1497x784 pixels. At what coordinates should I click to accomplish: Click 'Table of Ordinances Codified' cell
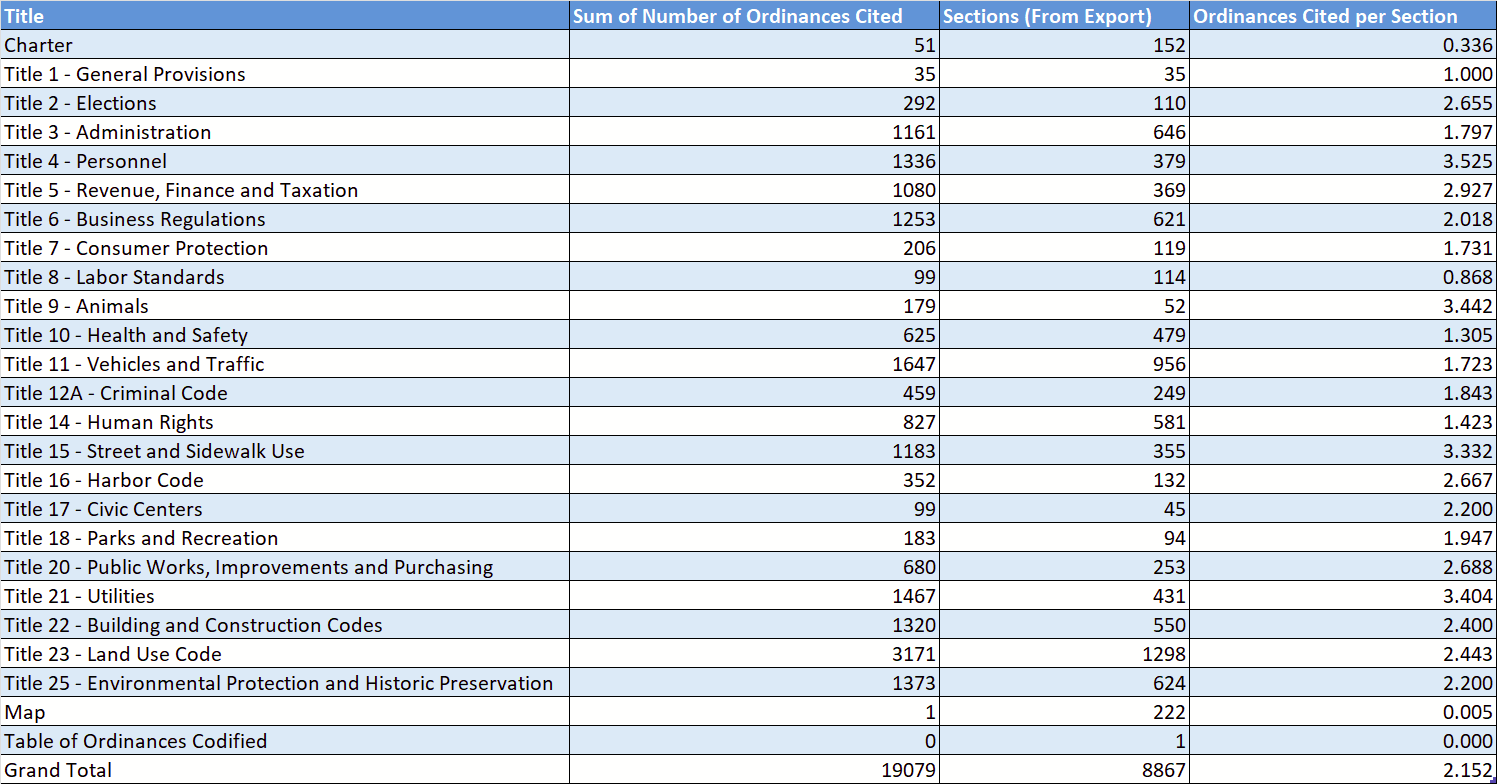click(x=285, y=741)
